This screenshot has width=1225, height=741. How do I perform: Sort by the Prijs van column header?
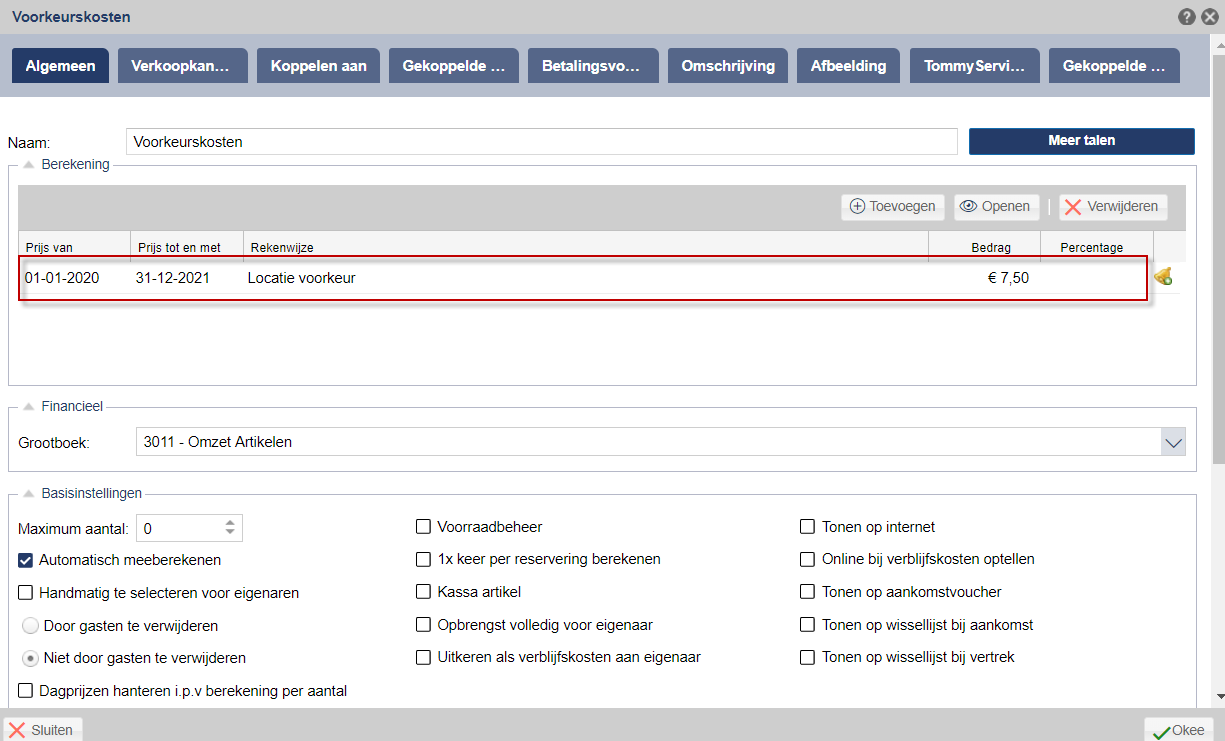coord(74,247)
